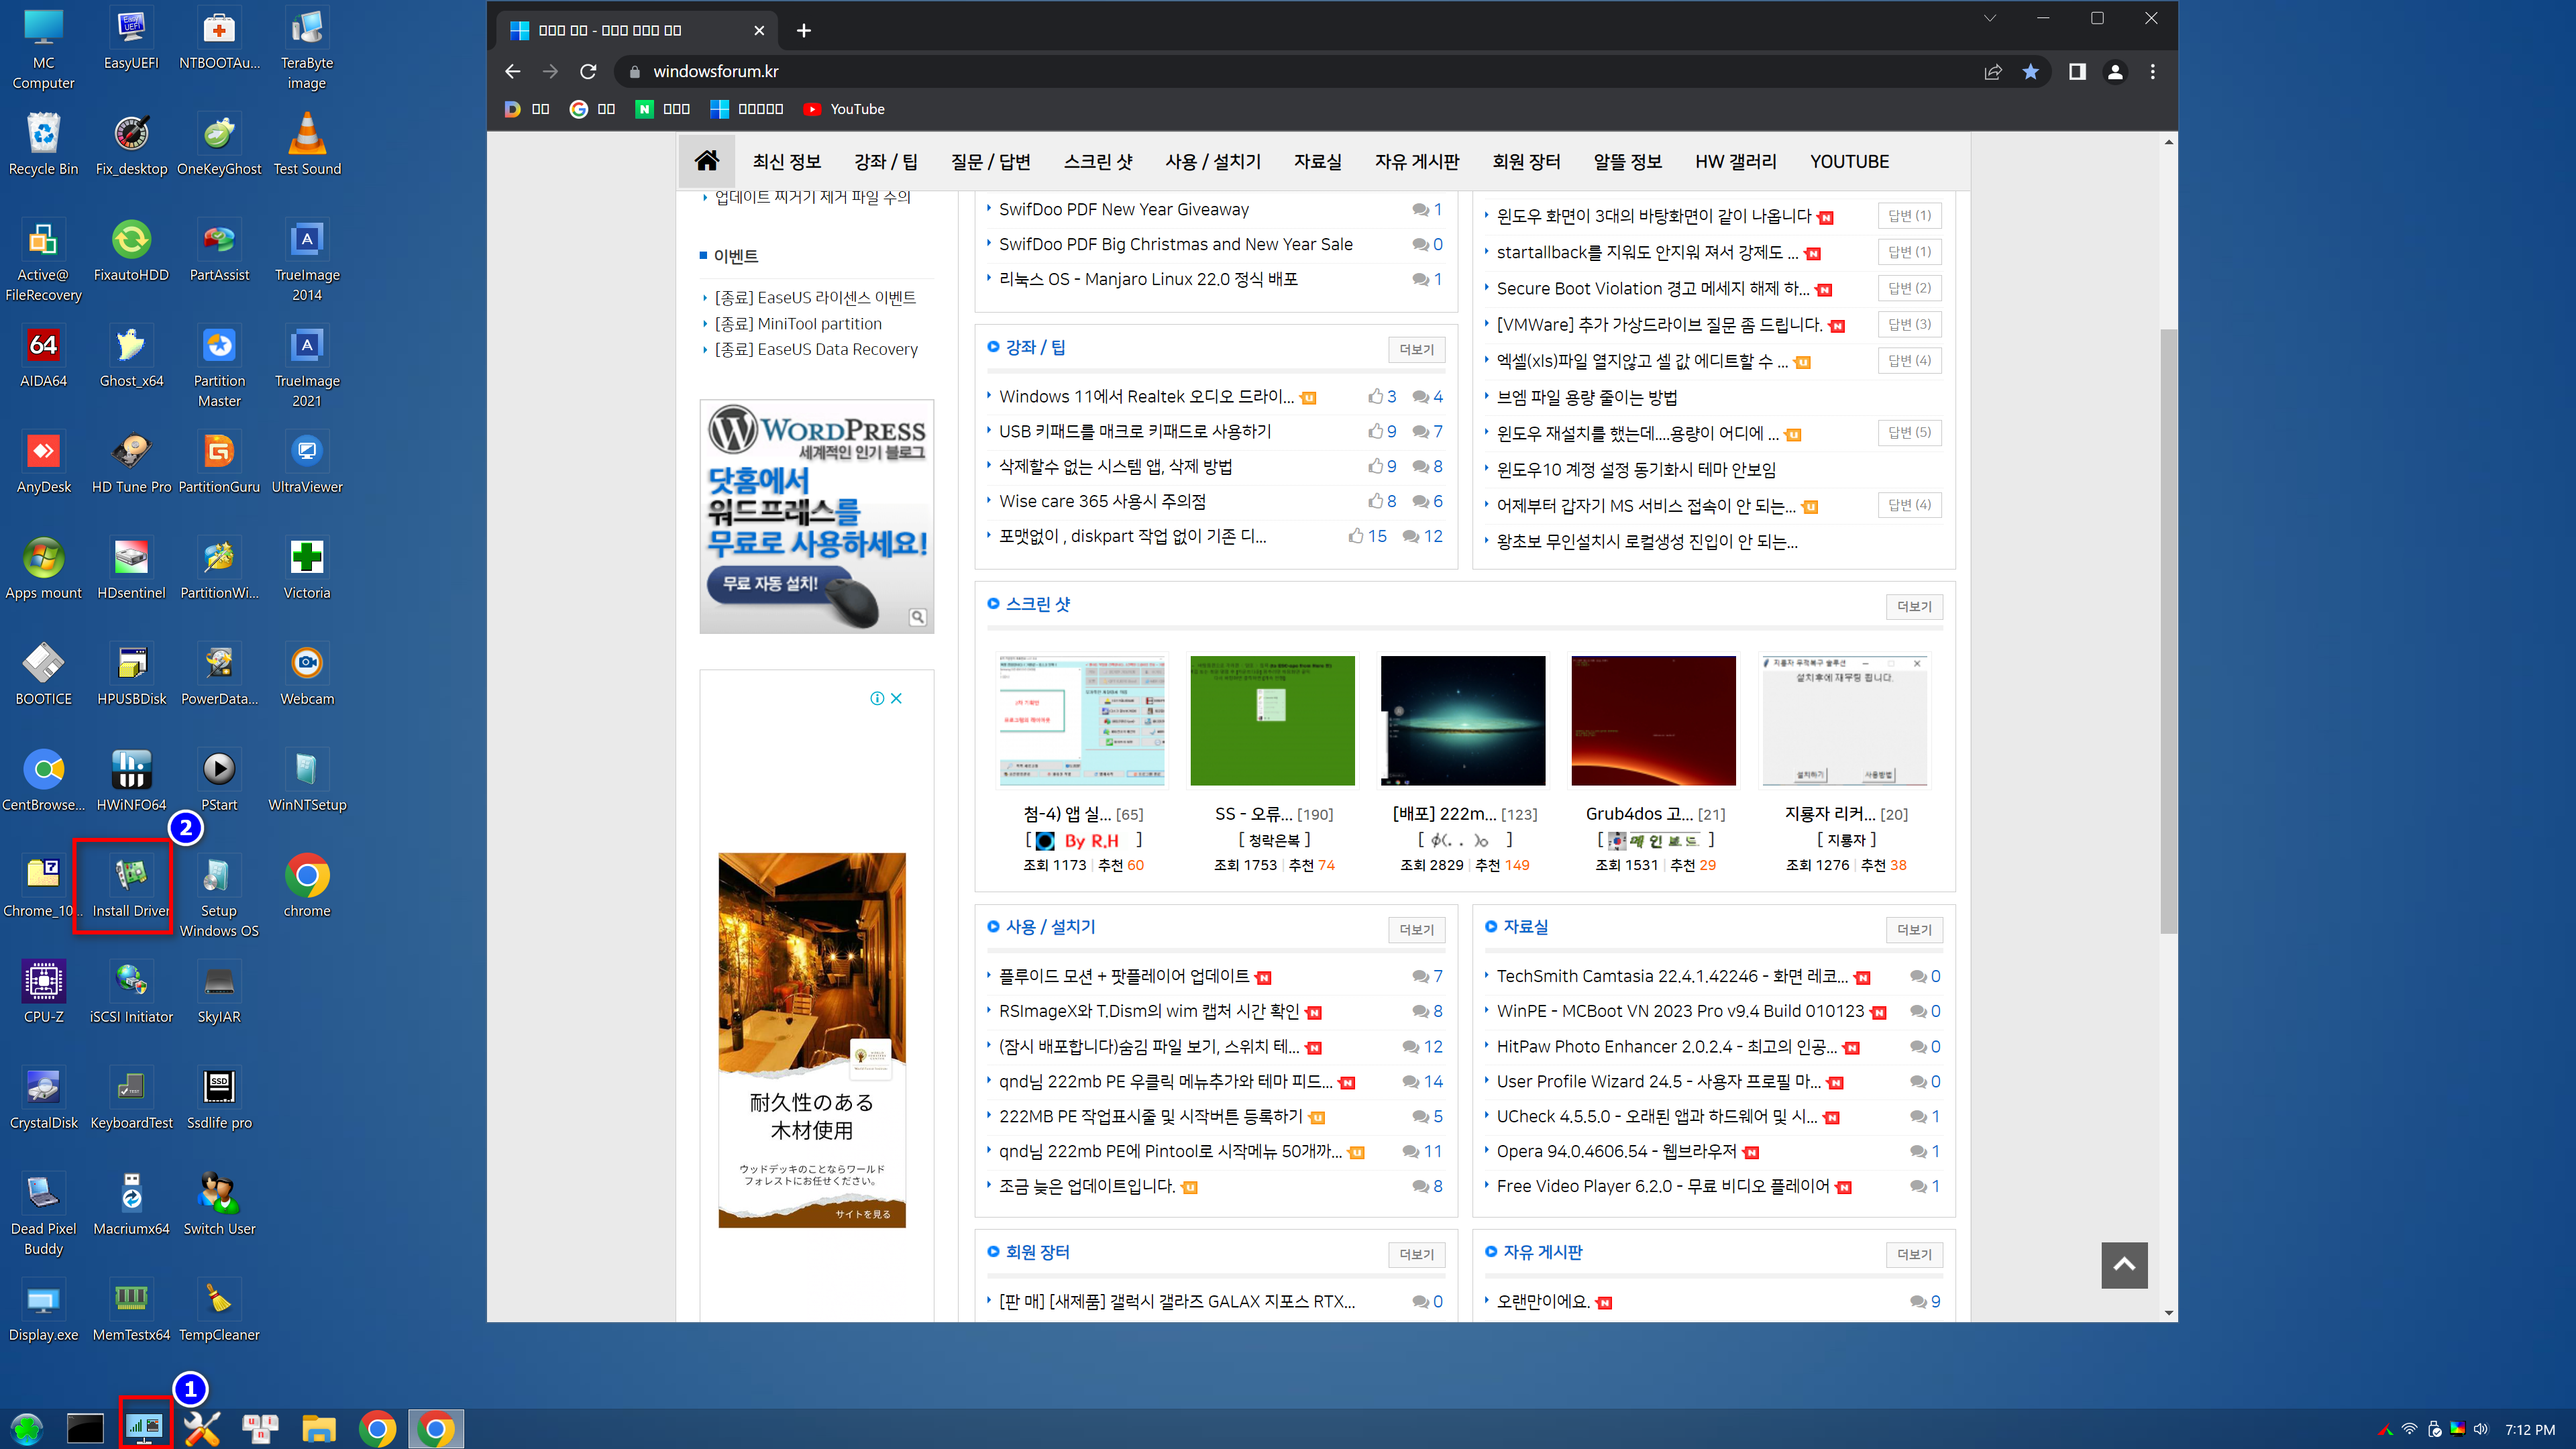This screenshot has height=1449, width=2576.
Task: Open the MemTestx64 desktop icon
Action: (131, 1312)
